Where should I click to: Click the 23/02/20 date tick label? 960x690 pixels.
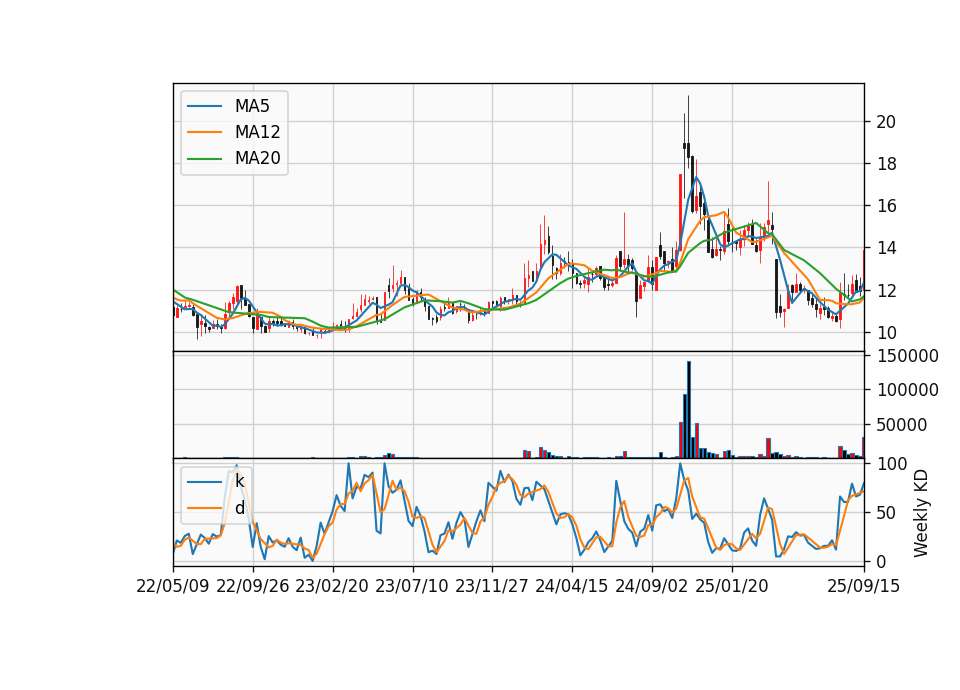pos(332,586)
